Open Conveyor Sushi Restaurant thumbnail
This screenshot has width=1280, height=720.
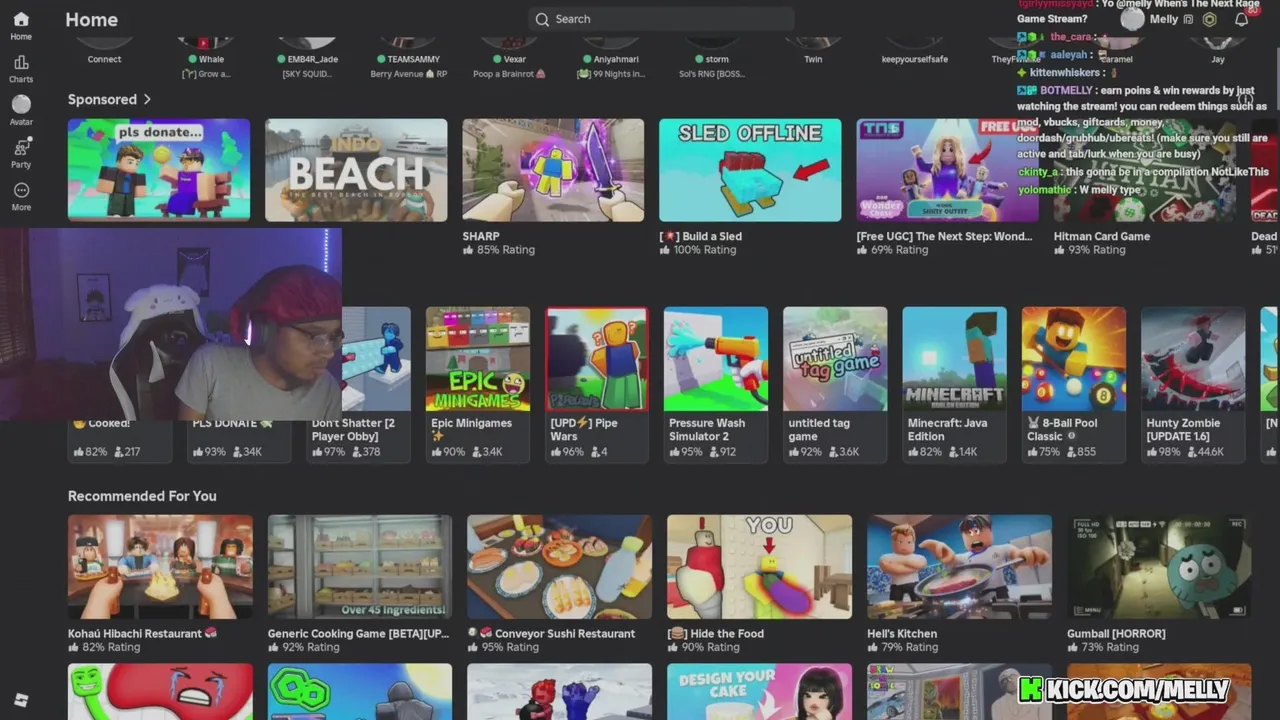click(560, 567)
